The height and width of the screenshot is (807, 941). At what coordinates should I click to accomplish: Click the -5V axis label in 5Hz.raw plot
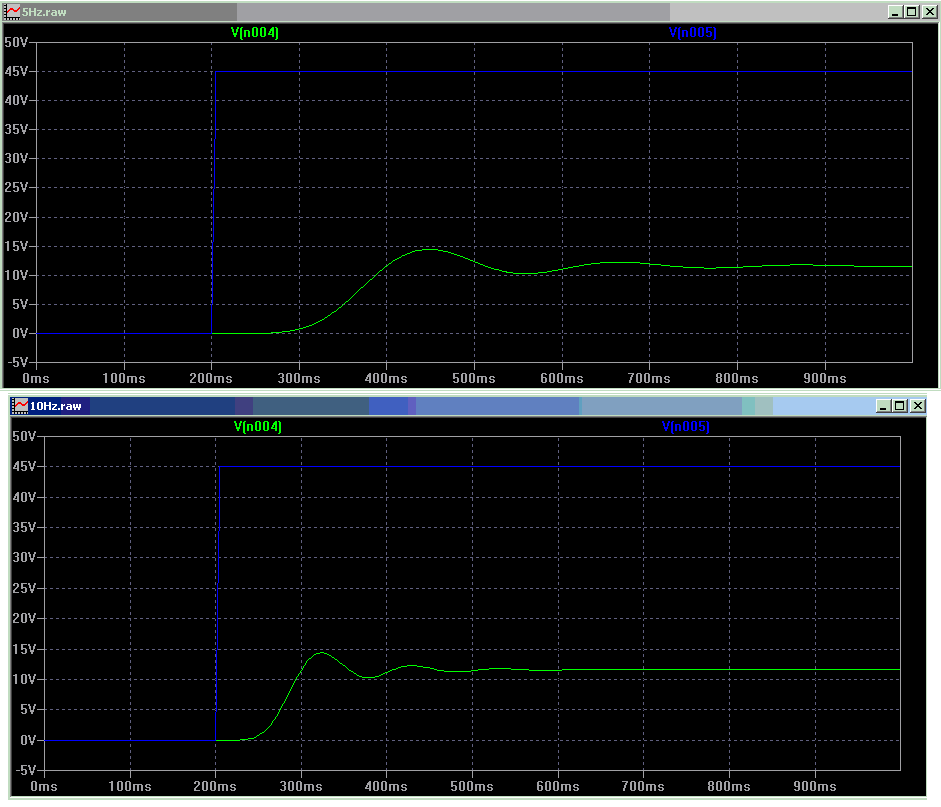click(17, 362)
